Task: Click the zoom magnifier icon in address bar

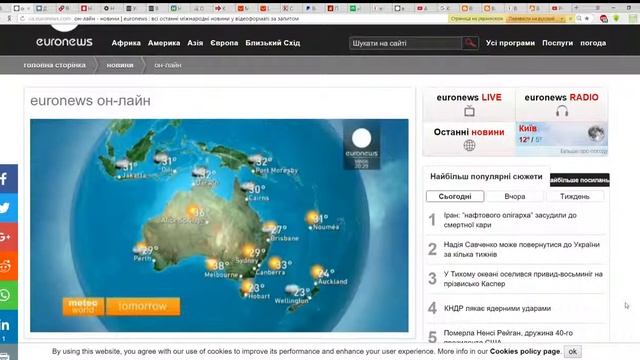Action: click(x=579, y=18)
